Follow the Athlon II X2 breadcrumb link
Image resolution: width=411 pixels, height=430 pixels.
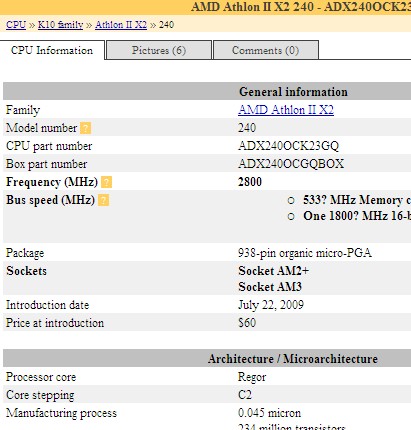click(x=121, y=25)
